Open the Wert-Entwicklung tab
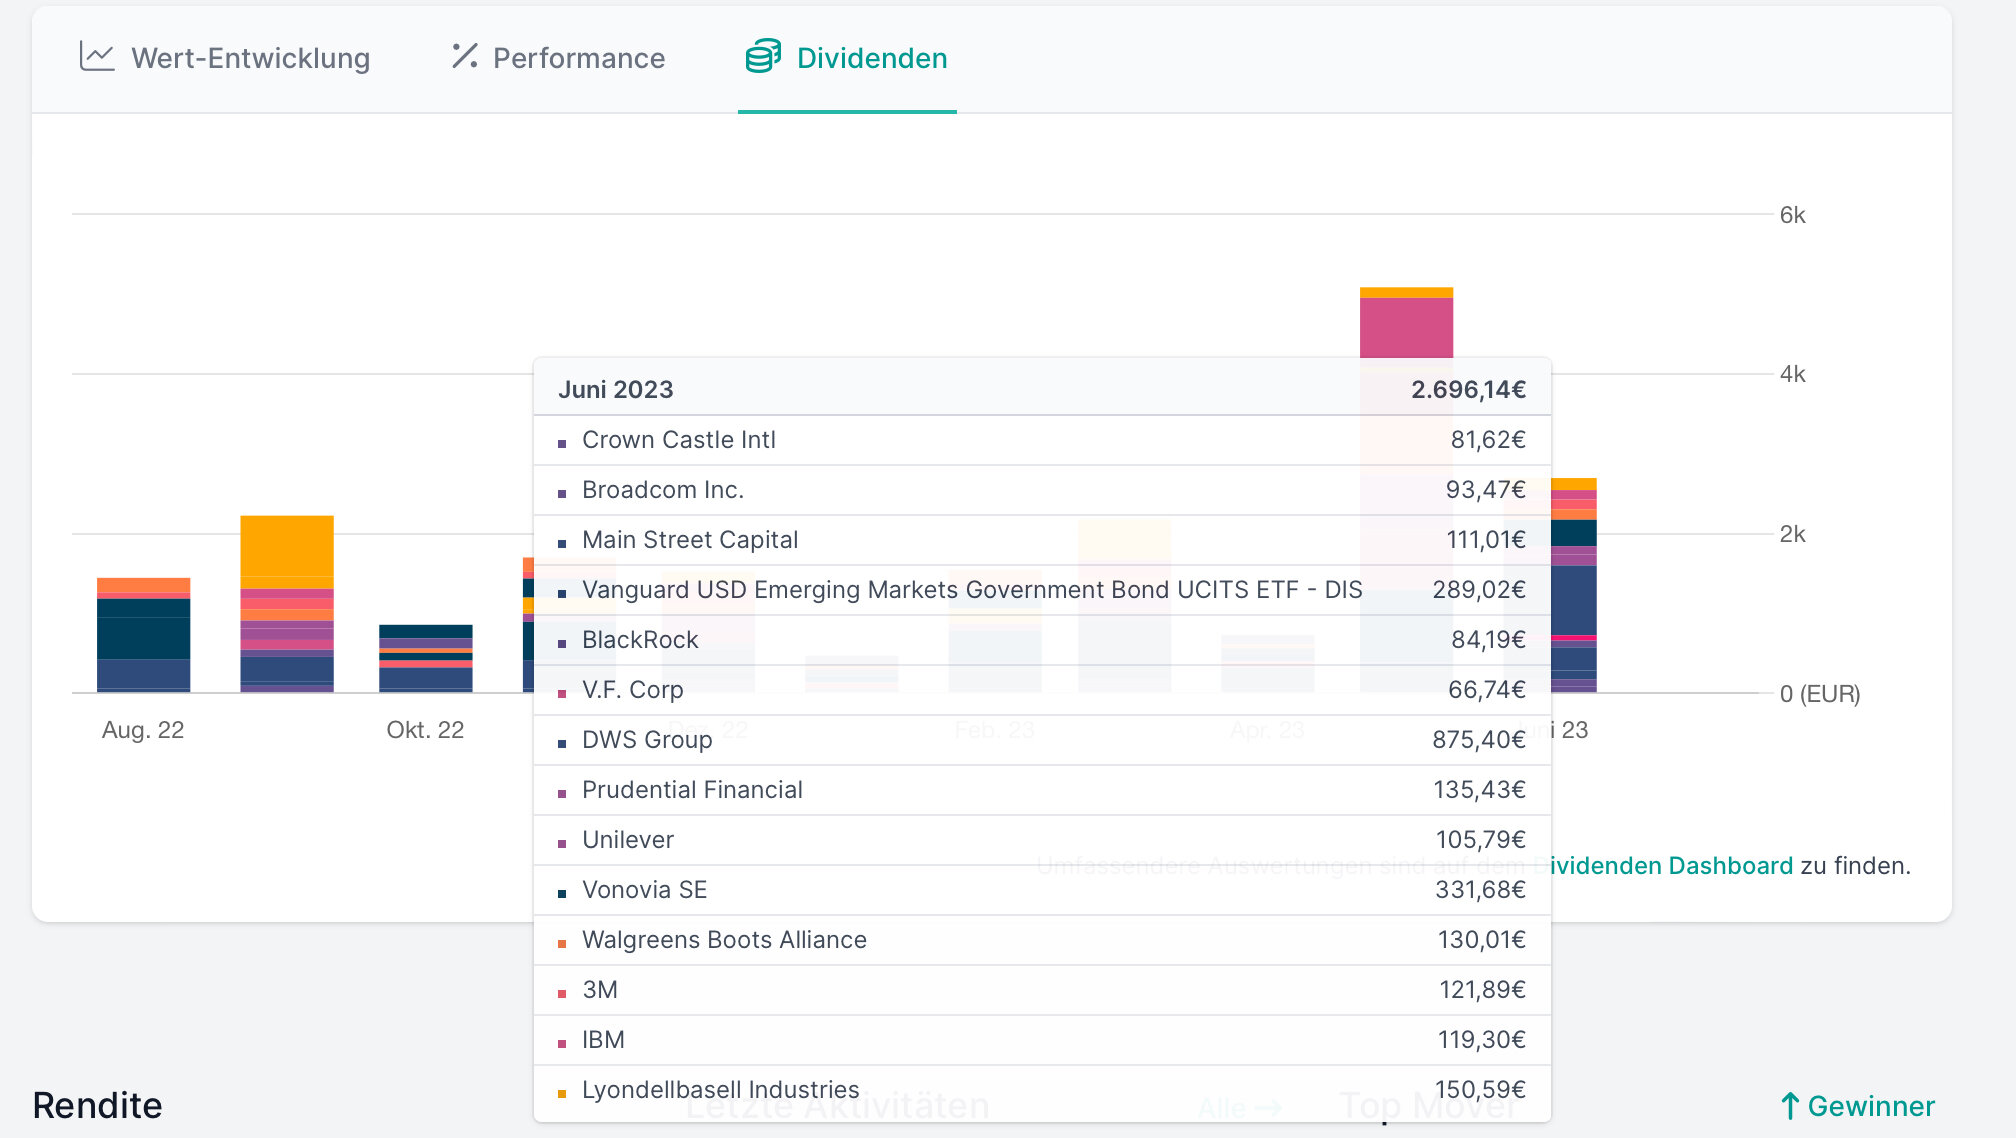 click(250, 58)
